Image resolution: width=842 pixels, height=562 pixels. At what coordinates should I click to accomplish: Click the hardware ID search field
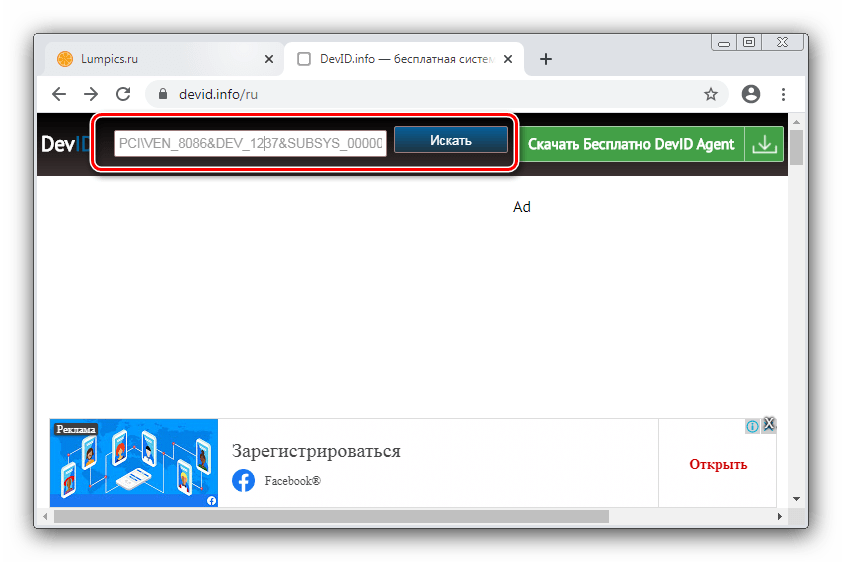tap(250, 143)
